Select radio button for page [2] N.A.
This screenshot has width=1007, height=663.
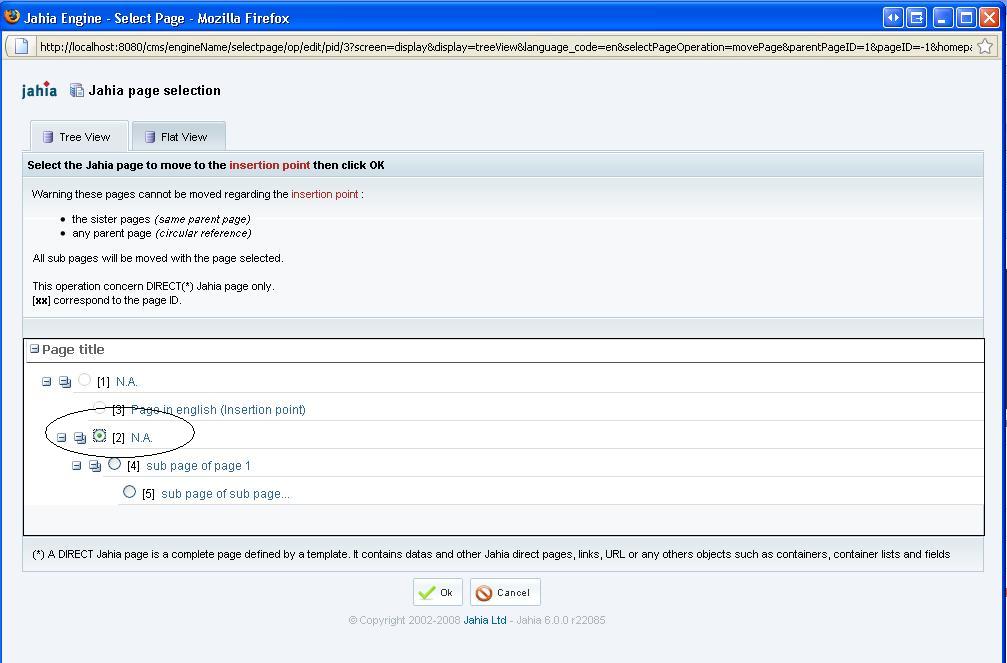pyautogui.click(x=100, y=436)
